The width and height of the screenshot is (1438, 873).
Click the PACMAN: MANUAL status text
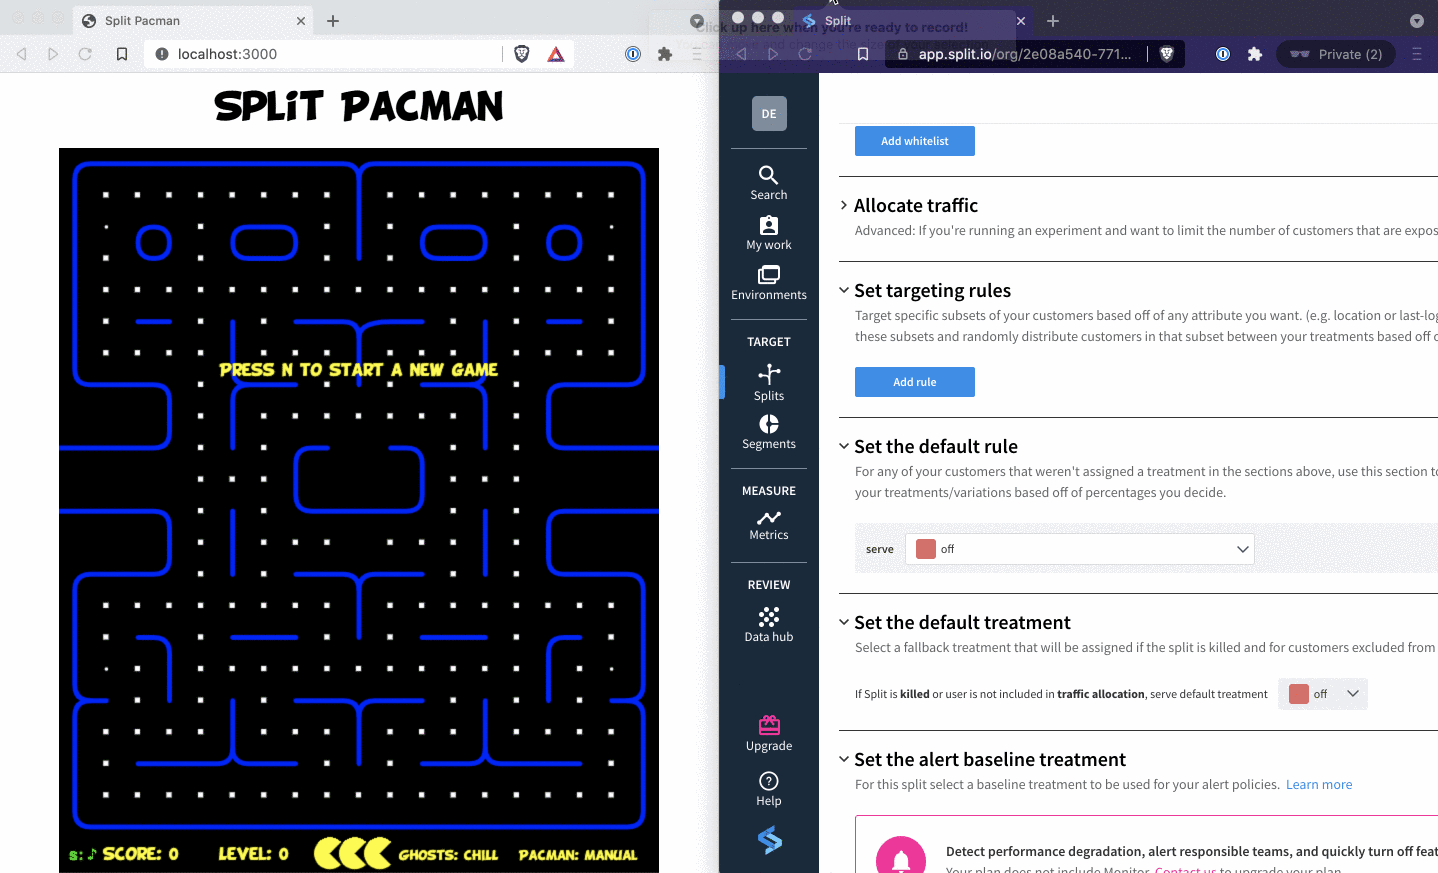click(577, 855)
